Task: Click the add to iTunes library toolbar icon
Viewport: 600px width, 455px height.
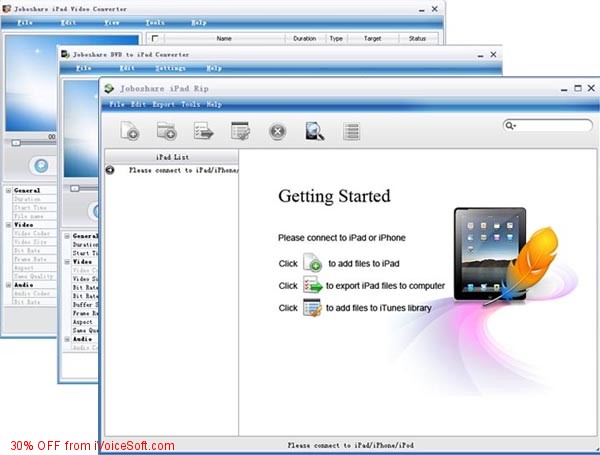Action: (241, 131)
